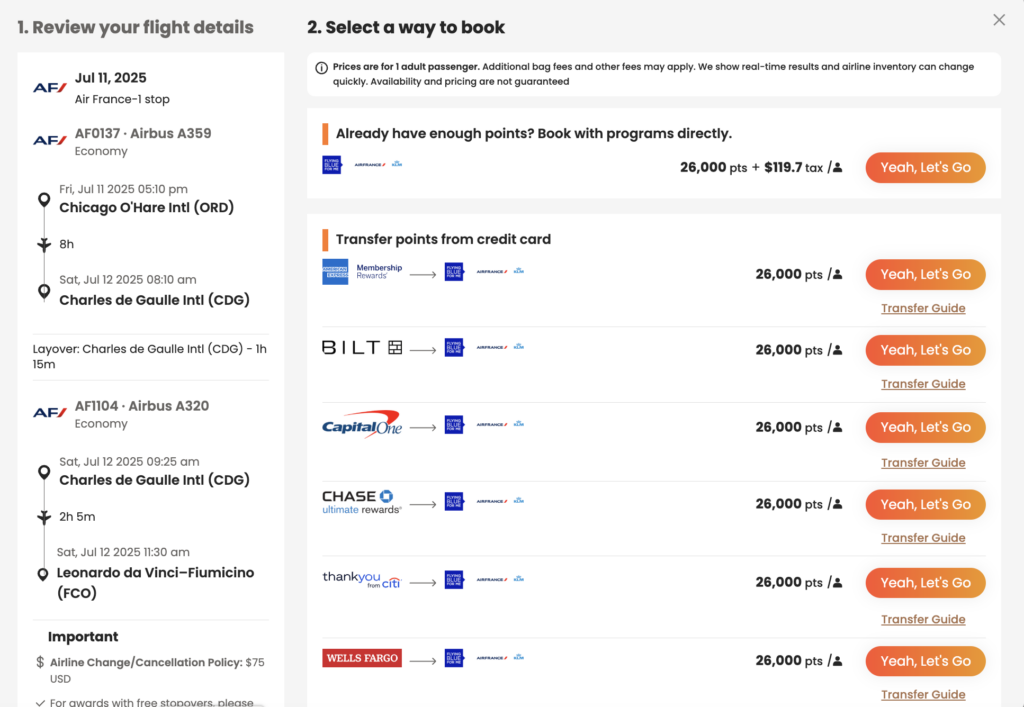Viewport: 1024px width, 707px height.
Task: Click the Capital One logo
Action: point(362,424)
